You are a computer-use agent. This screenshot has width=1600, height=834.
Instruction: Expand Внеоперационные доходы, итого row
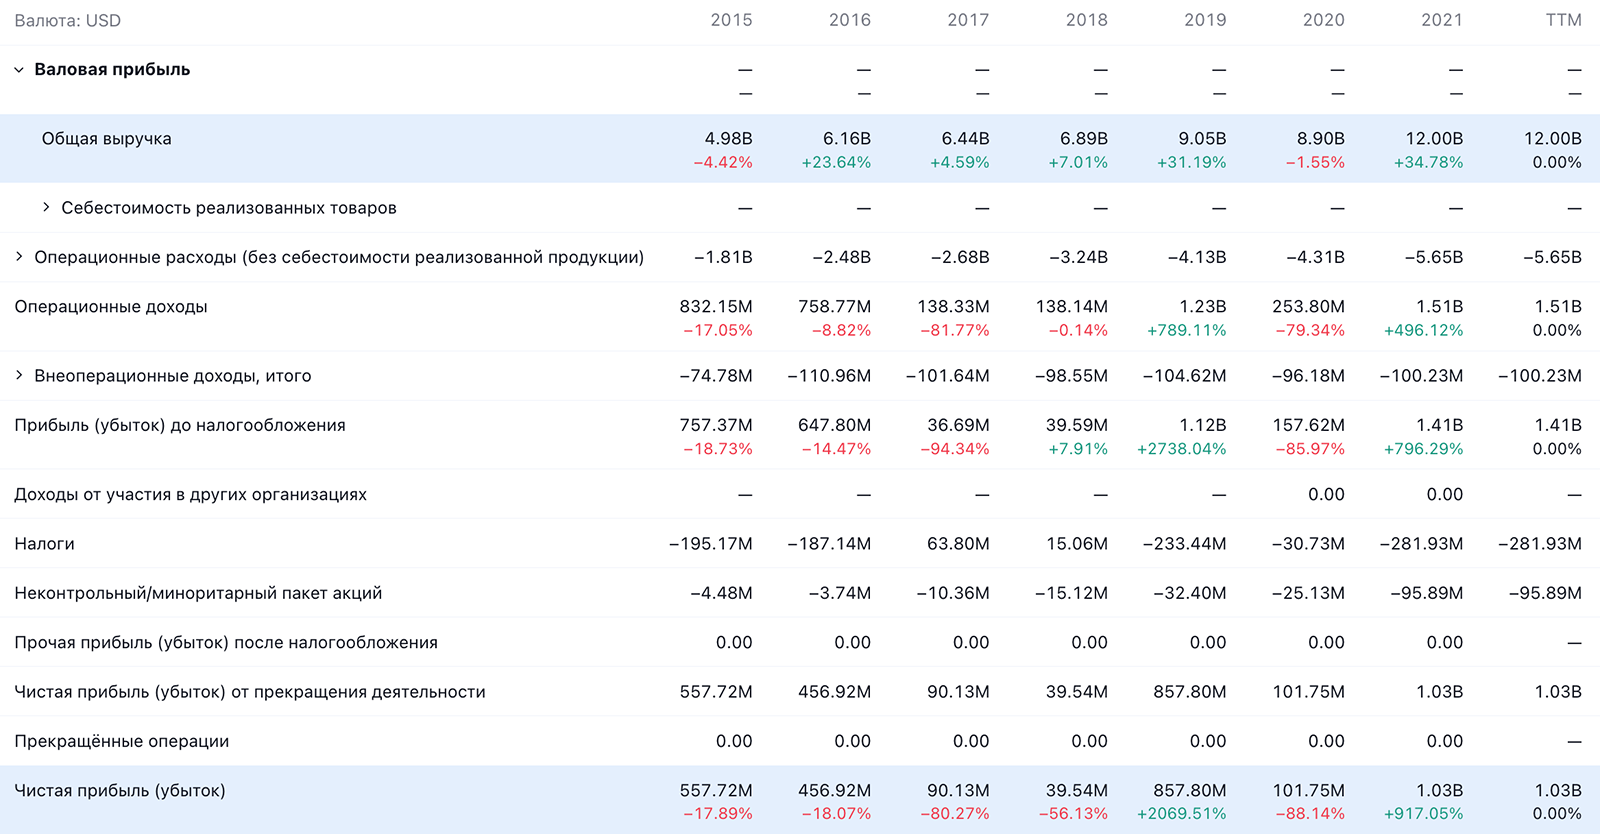coord(18,376)
